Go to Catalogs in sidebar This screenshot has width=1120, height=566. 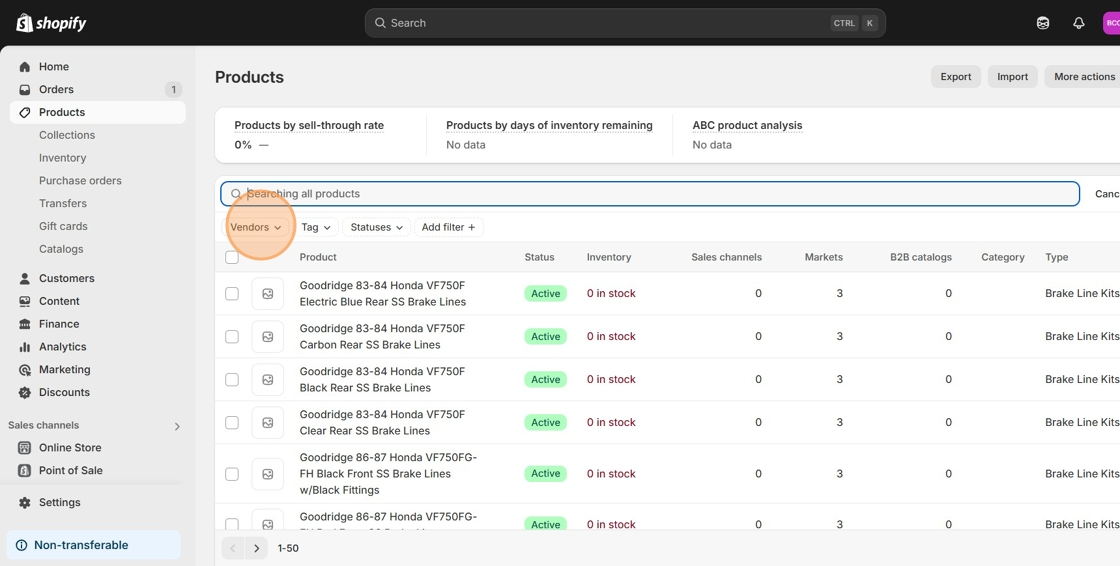click(x=61, y=249)
